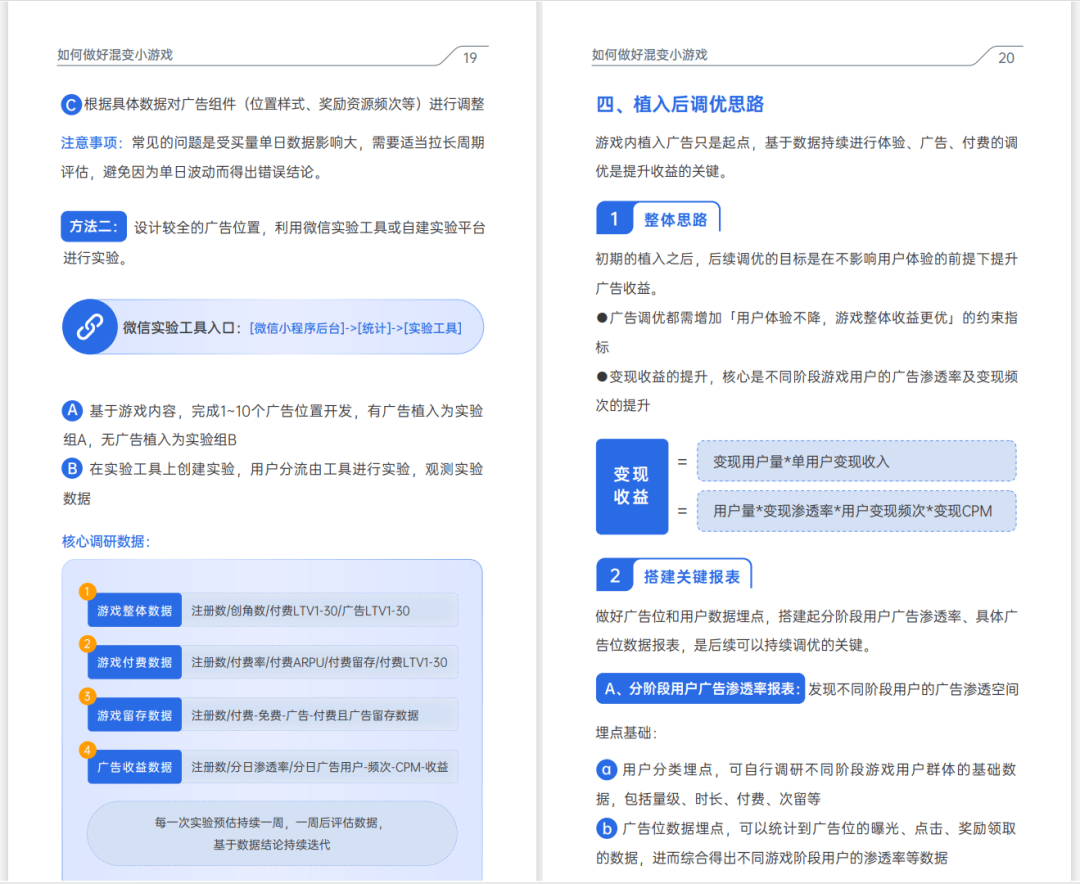Screen dimensions: 1080x884
Task: Select the 方法二 blue label
Action: (x=95, y=227)
